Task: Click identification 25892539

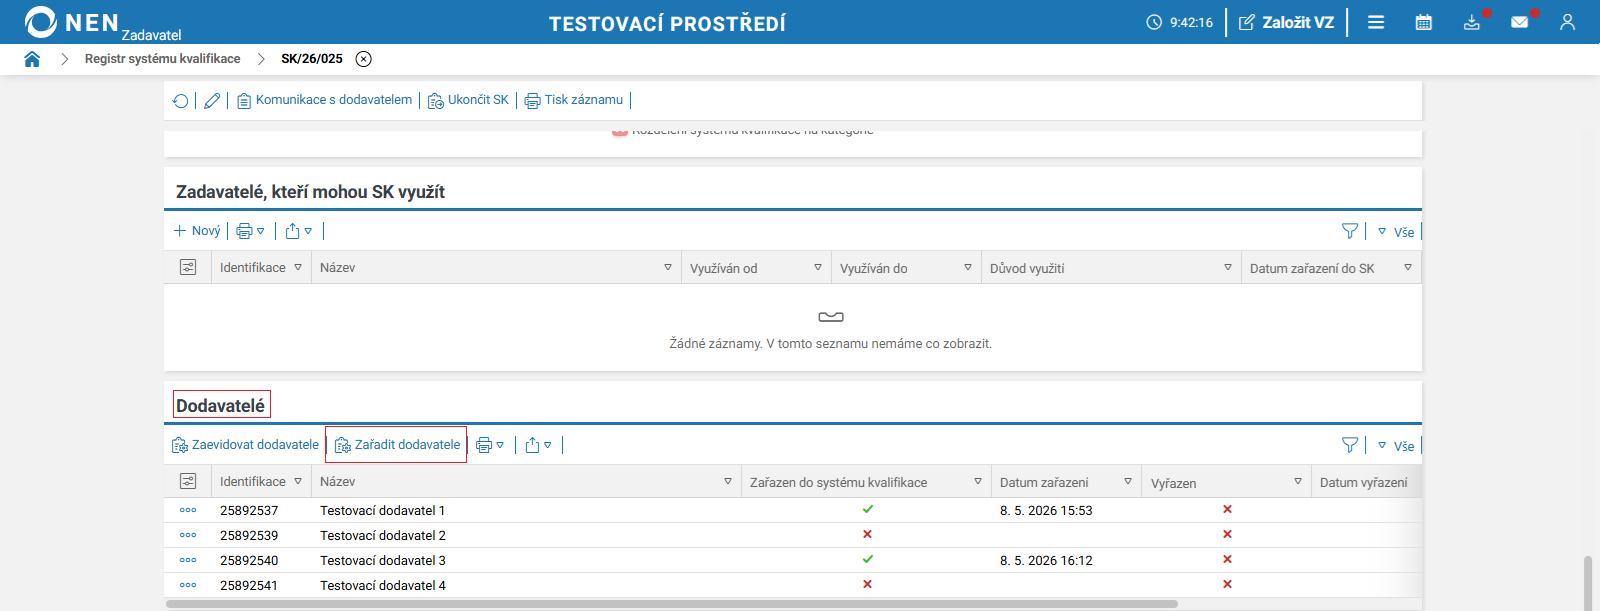Action: 249,535
